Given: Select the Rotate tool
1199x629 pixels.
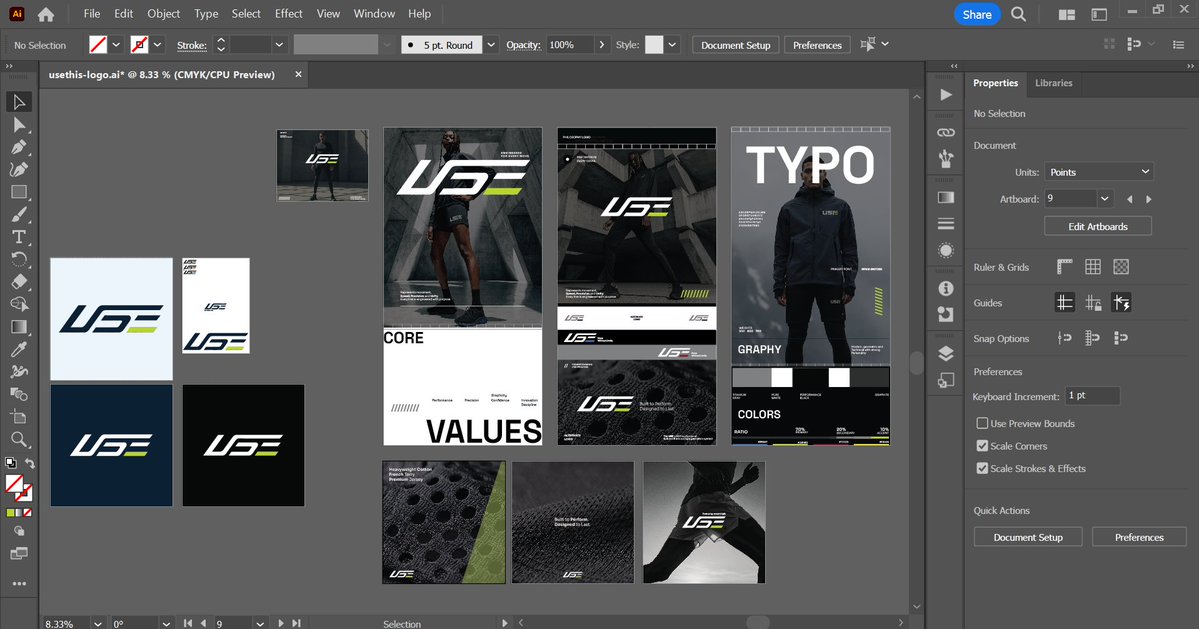Looking at the screenshot, I should [x=19, y=259].
